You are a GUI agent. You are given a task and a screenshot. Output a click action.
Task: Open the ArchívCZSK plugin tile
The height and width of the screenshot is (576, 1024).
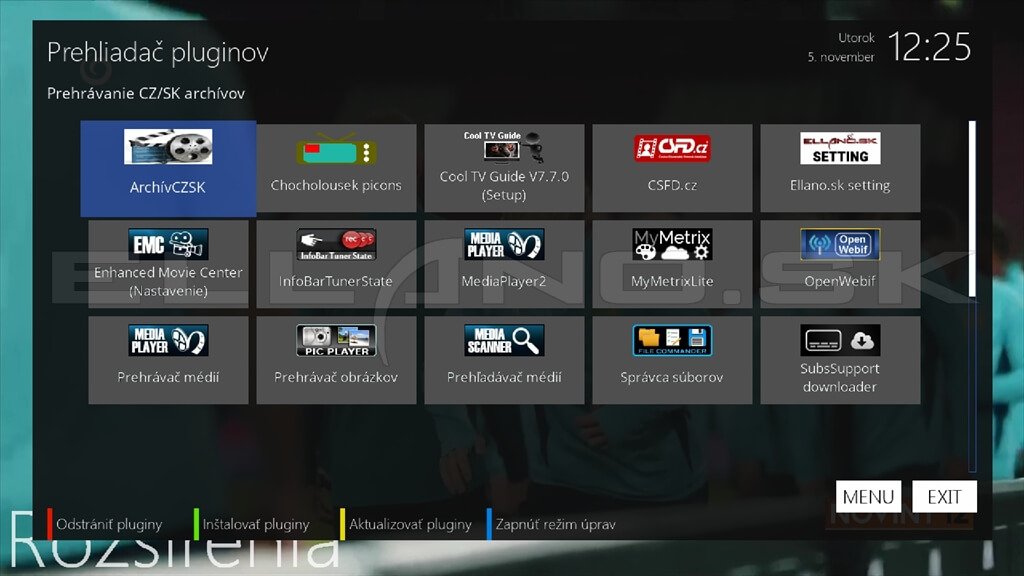coord(168,168)
